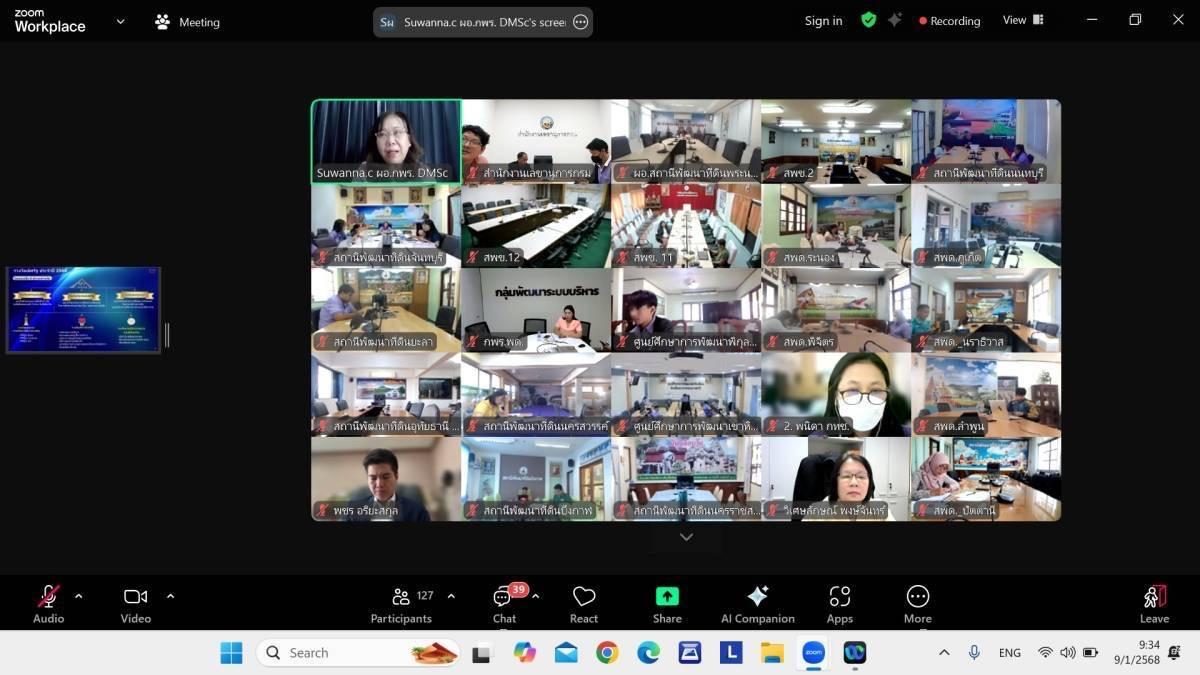This screenshot has height=675, width=1200.
Task: Expand the audio settings caret
Action: [79, 596]
